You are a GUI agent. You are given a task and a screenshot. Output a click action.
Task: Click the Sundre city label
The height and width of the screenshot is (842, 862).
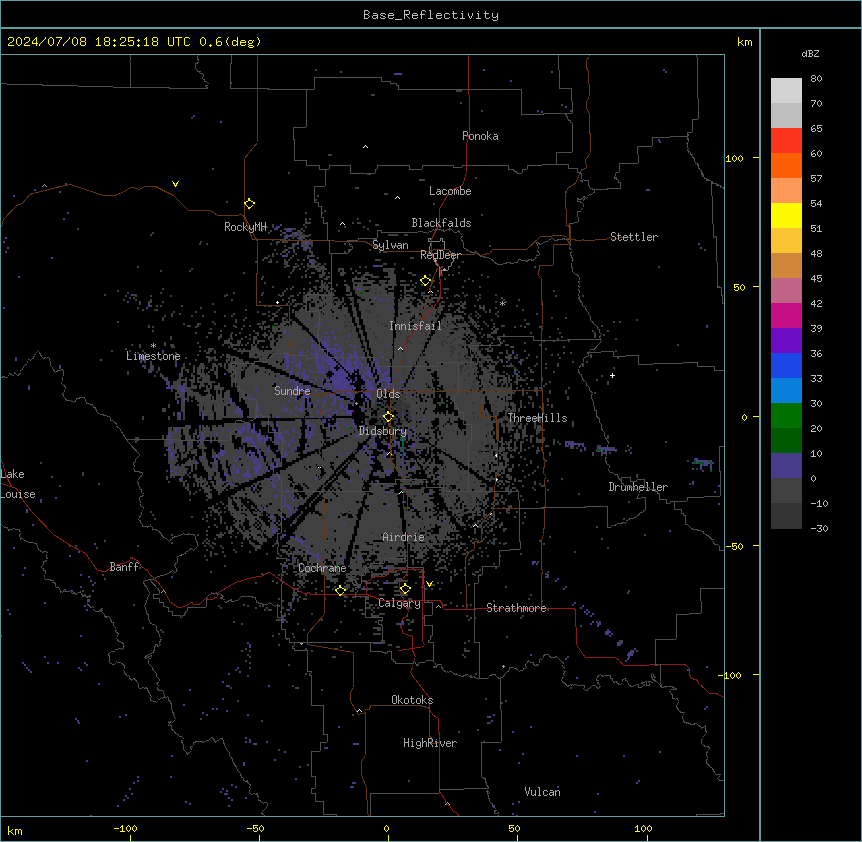(x=292, y=391)
